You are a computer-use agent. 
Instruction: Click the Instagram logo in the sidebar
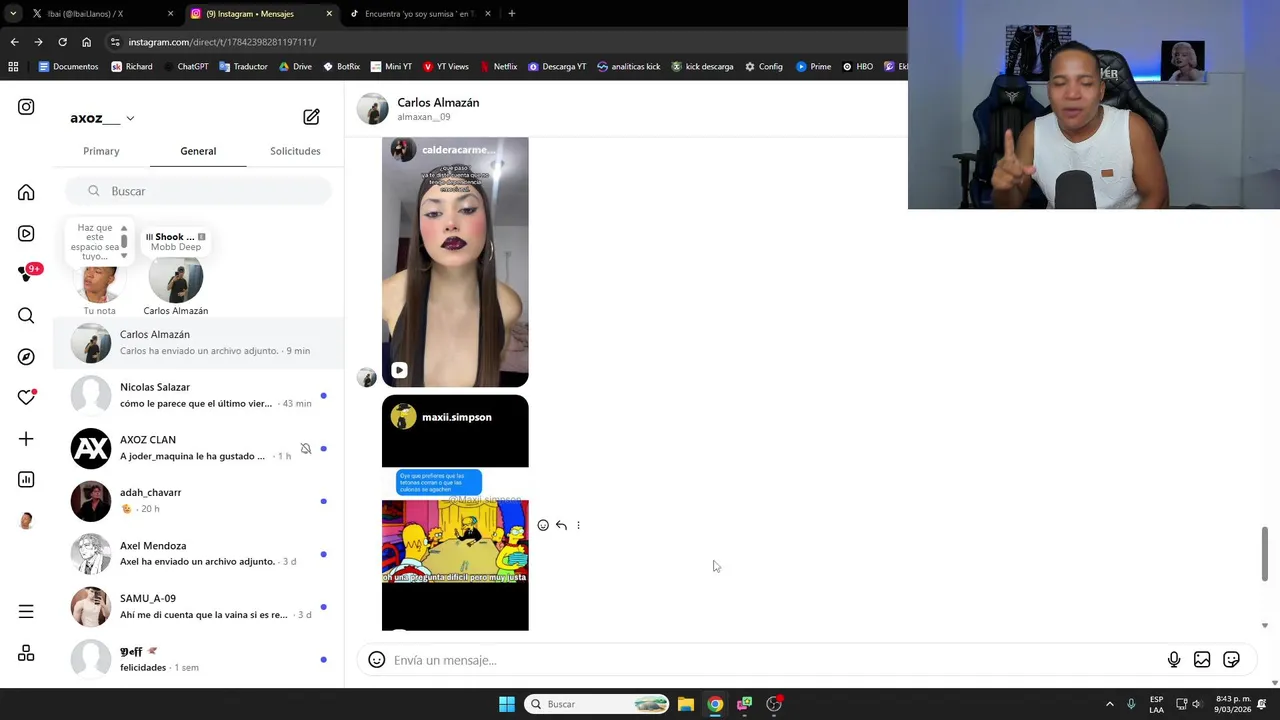coord(26,107)
